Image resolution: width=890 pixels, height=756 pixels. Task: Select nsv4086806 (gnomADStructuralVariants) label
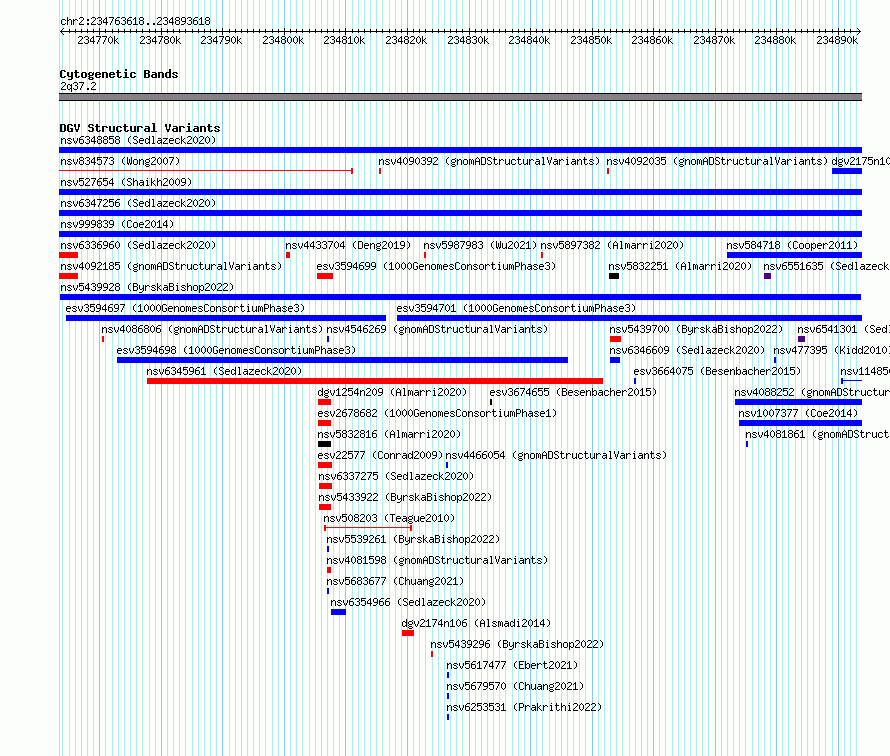tap(212, 329)
